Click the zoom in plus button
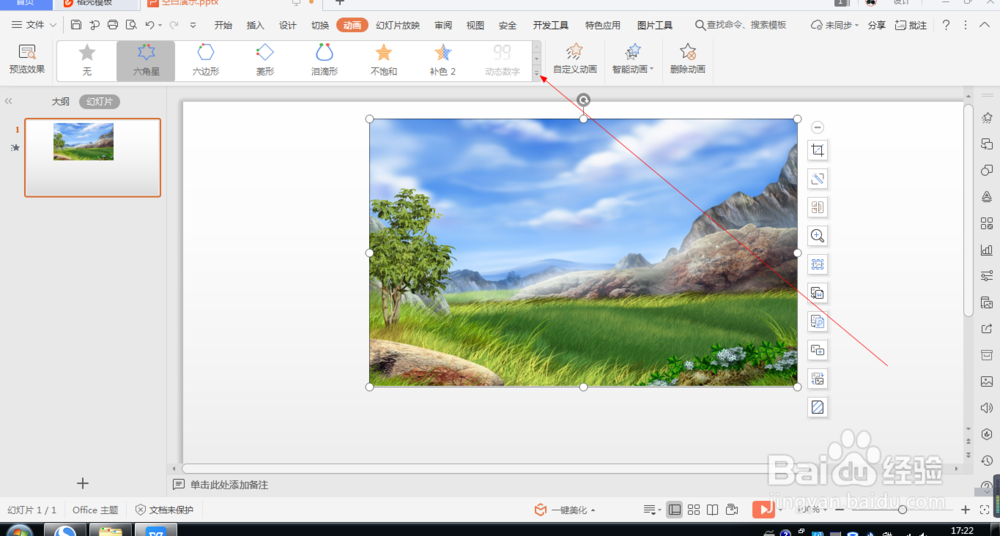The width and height of the screenshot is (1000, 536). pyautogui.click(x=965, y=509)
